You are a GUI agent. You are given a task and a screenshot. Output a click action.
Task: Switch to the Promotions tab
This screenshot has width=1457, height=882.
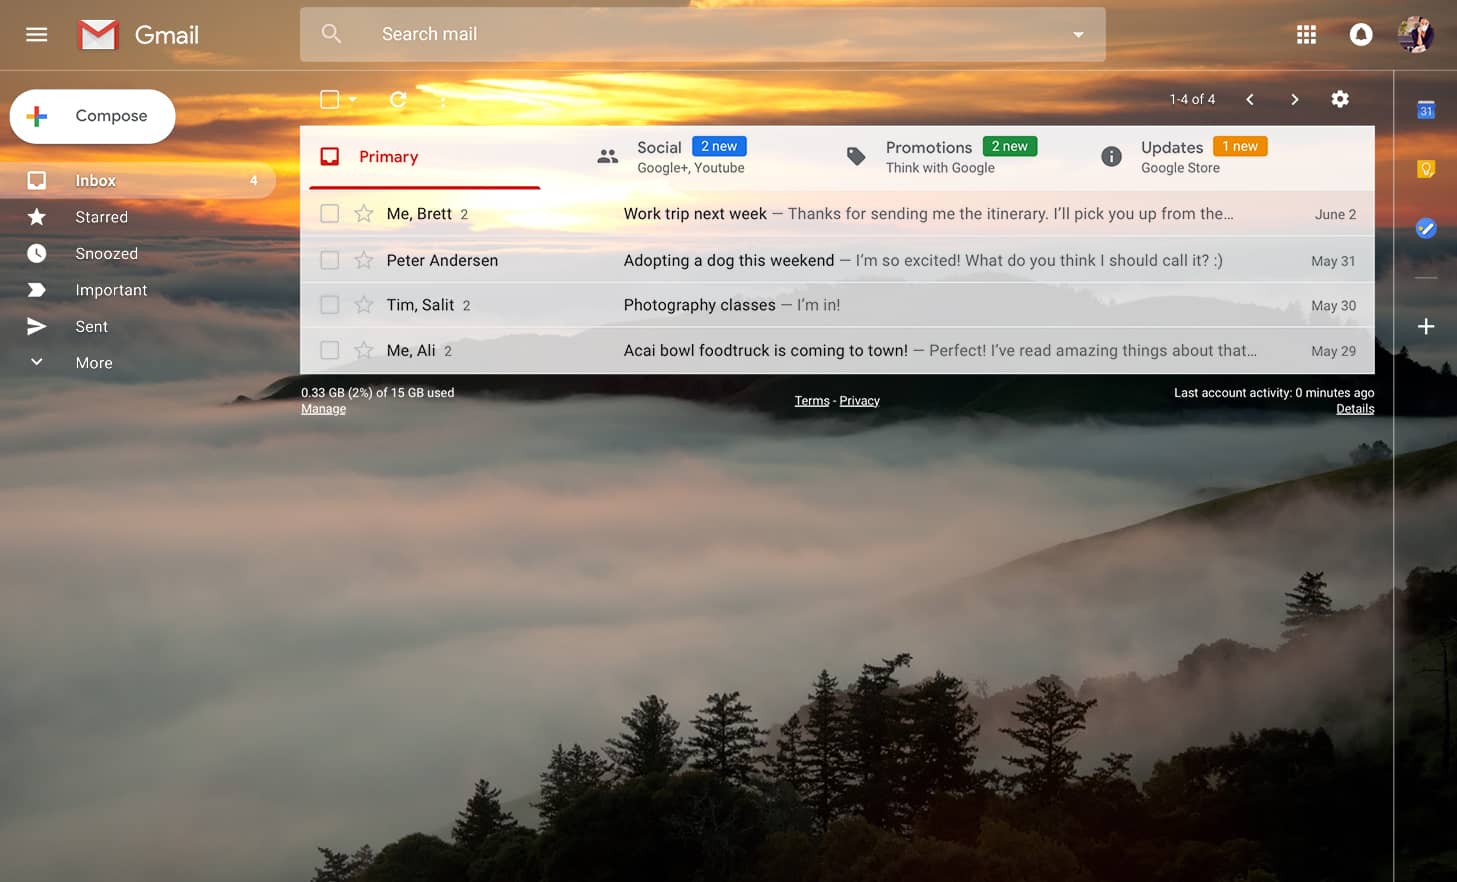click(928, 157)
